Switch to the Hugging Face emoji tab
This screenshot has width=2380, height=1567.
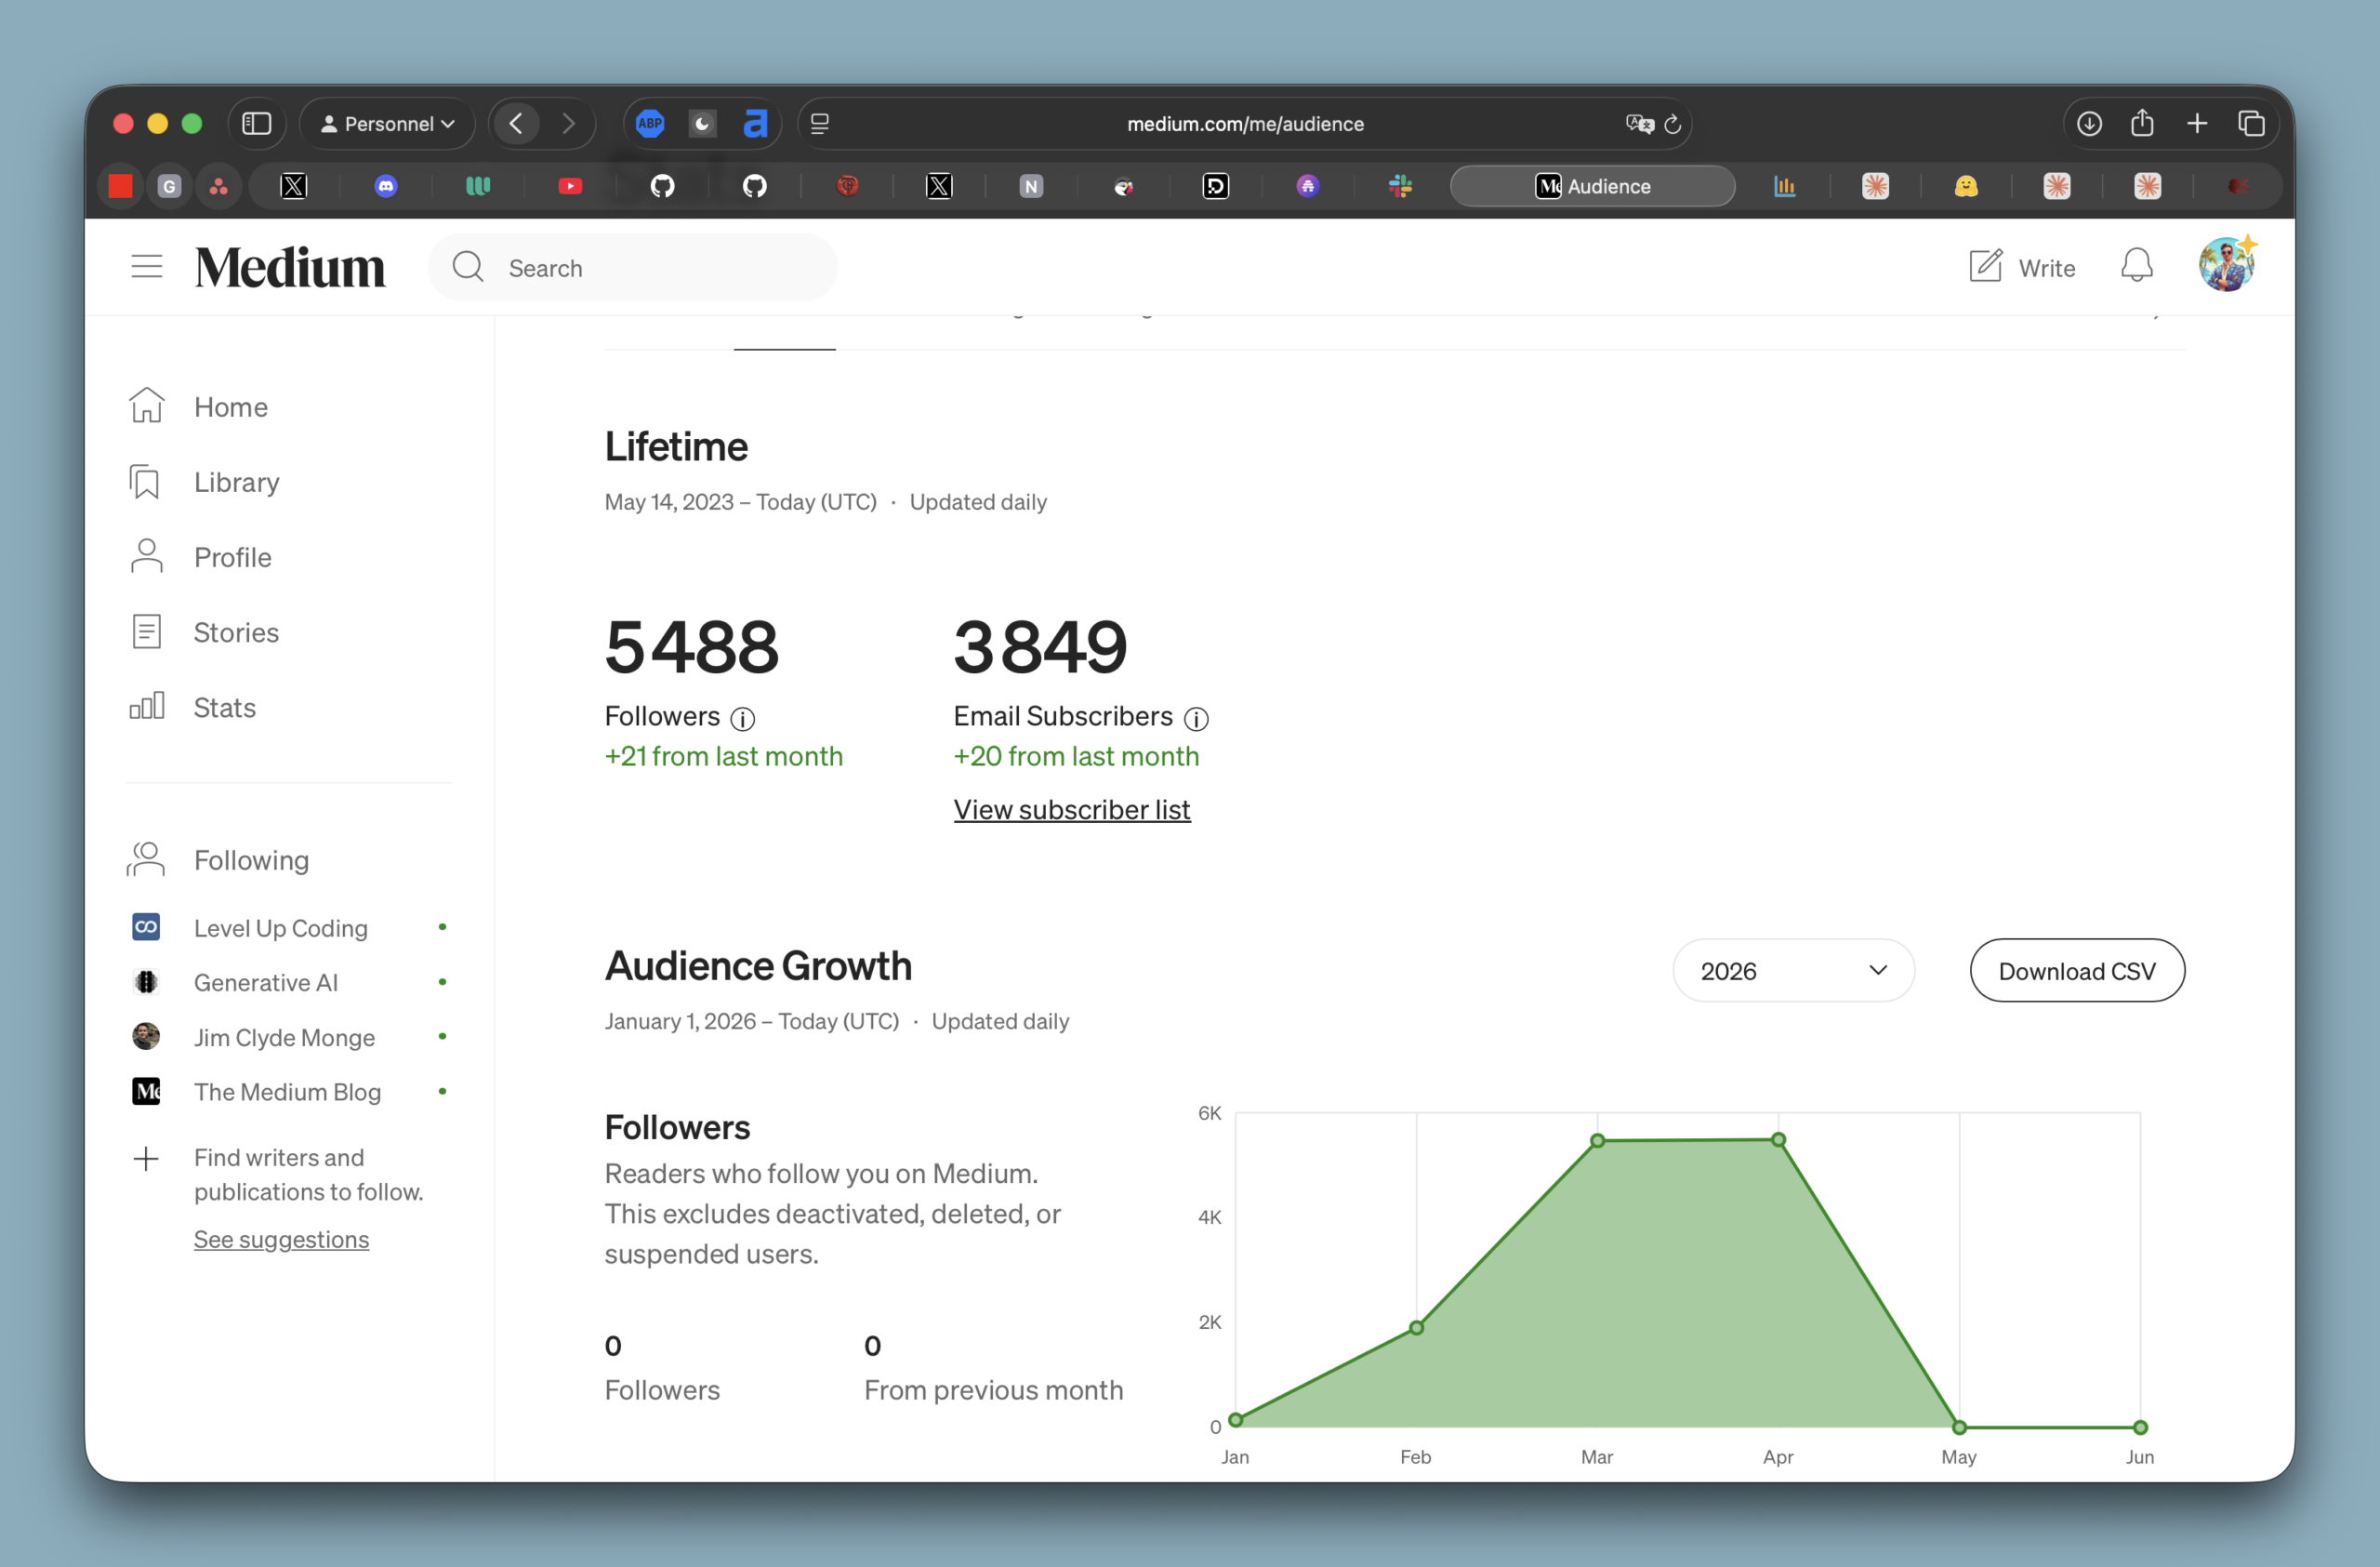pyautogui.click(x=1966, y=186)
